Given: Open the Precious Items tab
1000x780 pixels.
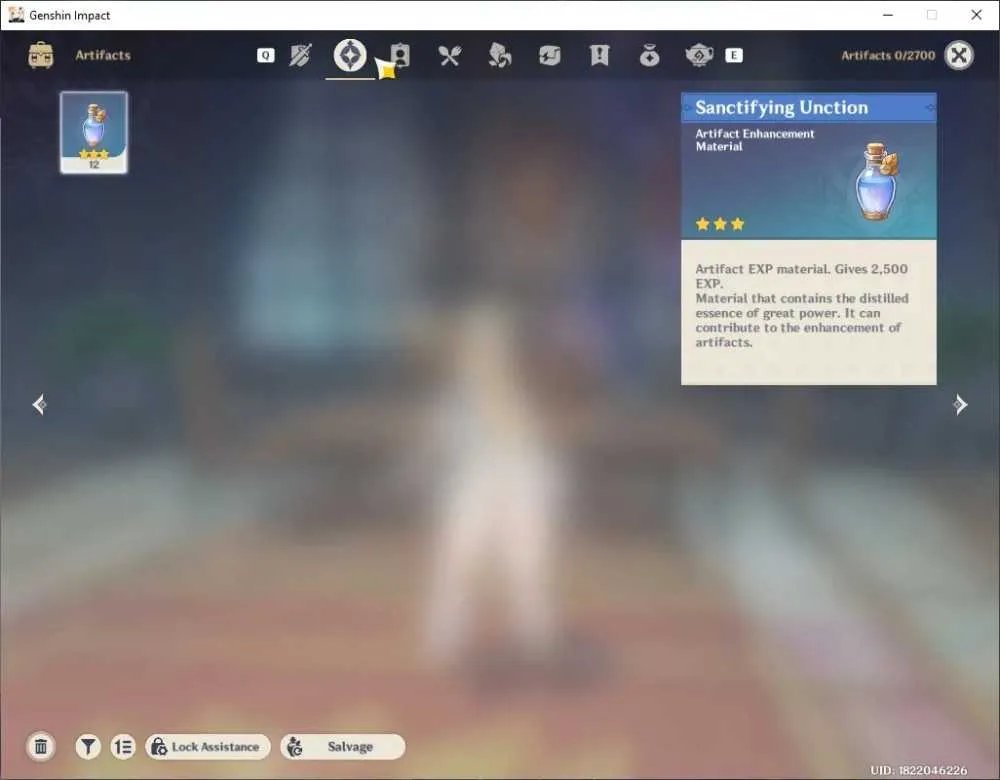Looking at the screenshot, I should click(x=649, y=55).
